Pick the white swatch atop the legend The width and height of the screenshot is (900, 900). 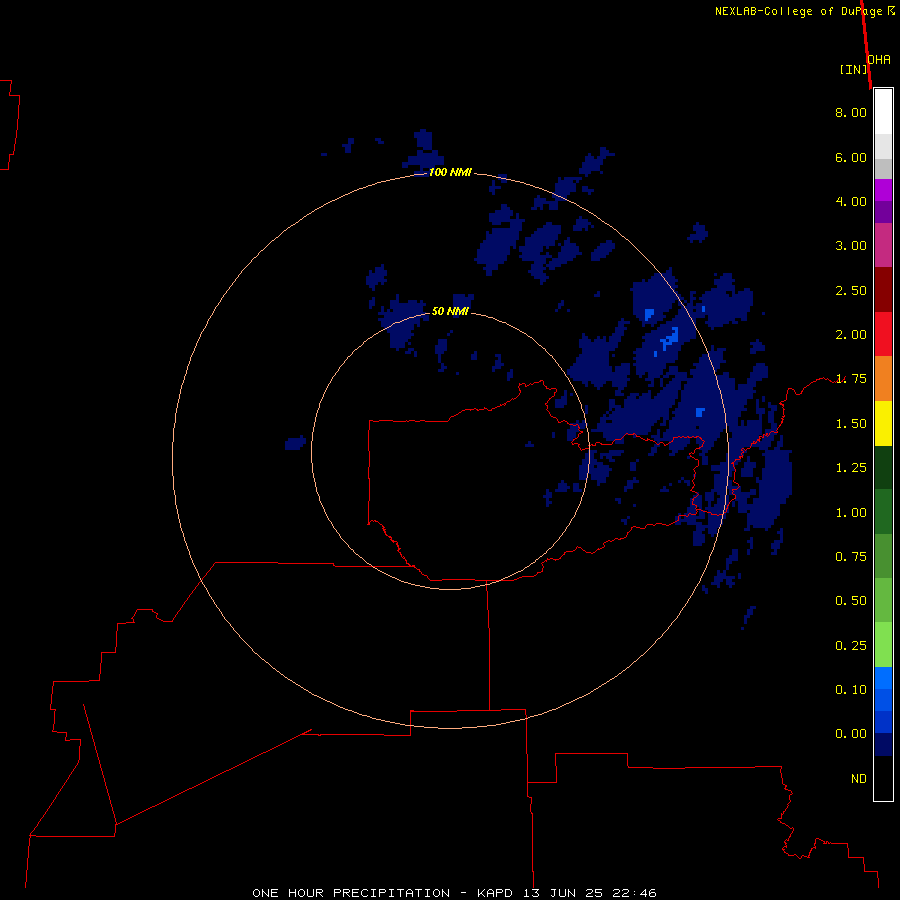pos(883,112)
